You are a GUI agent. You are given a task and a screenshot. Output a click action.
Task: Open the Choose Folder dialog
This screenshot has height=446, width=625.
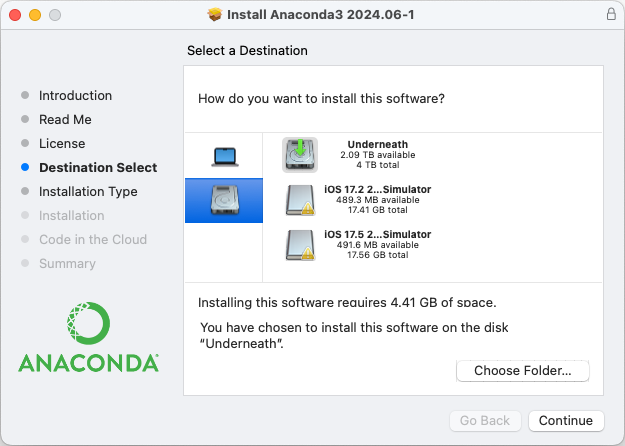point(523,371)
